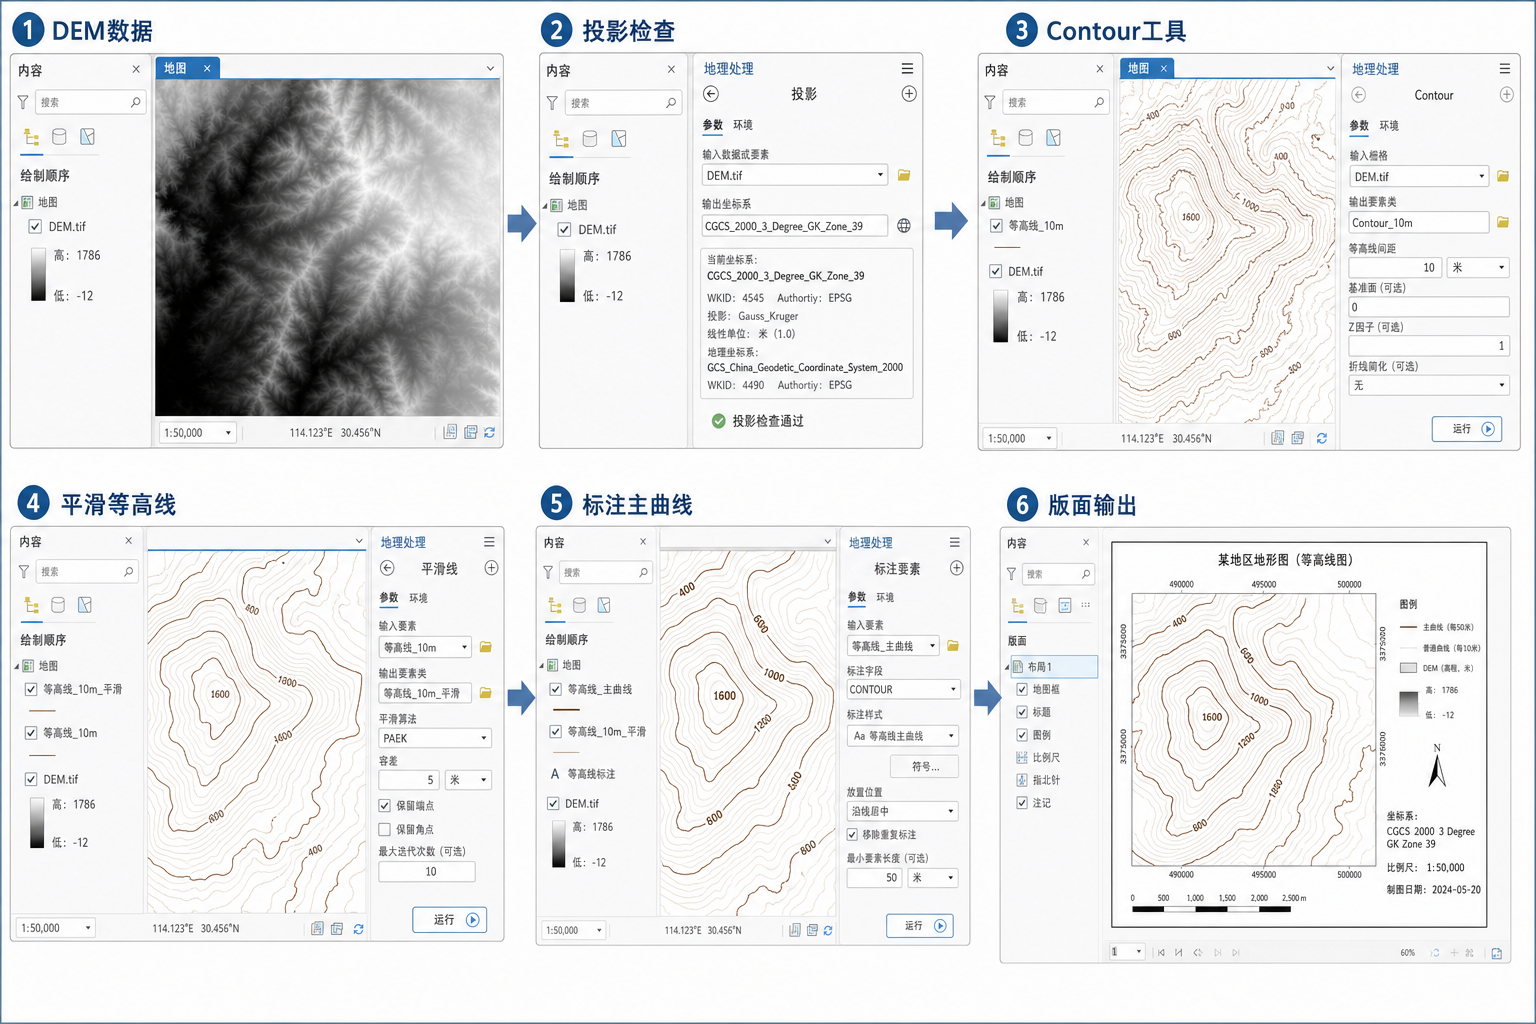Click 最小要素长度 field showing 50

[x=875, y=878]
